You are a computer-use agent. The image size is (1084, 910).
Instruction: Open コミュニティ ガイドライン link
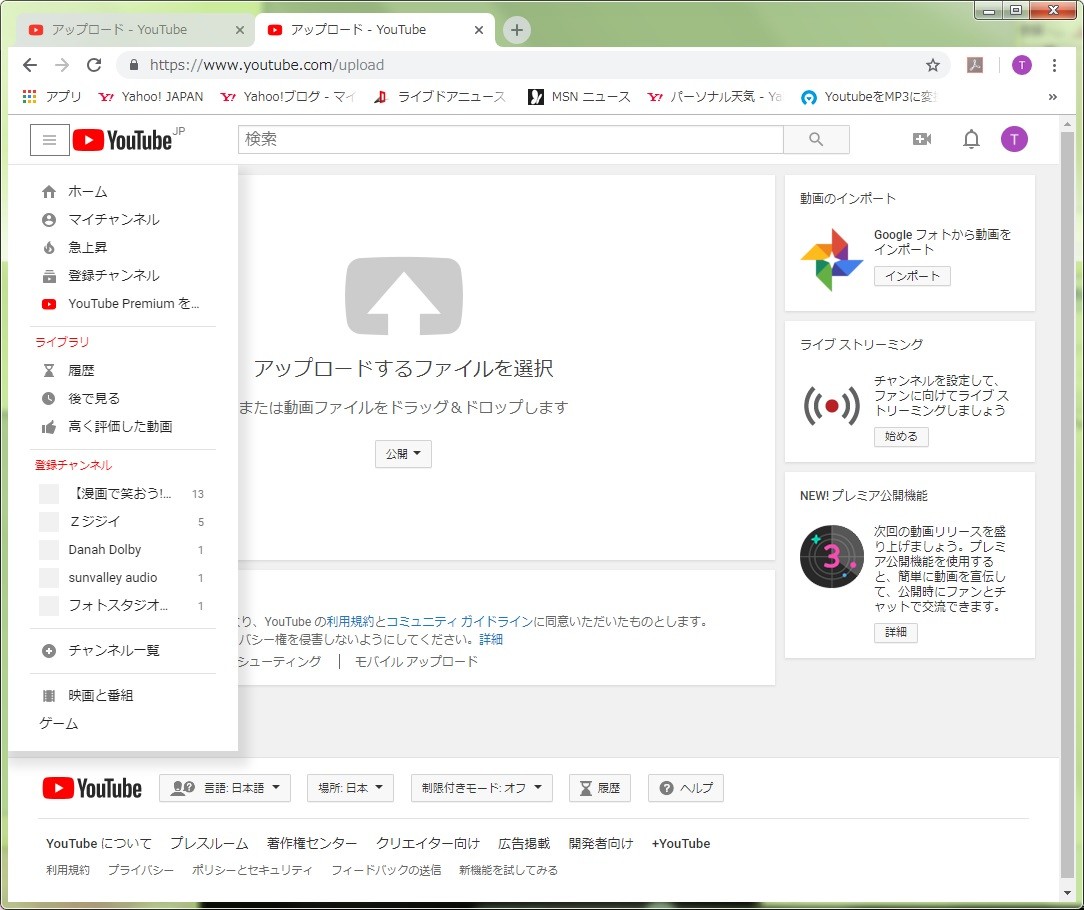pyautogui.click(x=460, y=622)
